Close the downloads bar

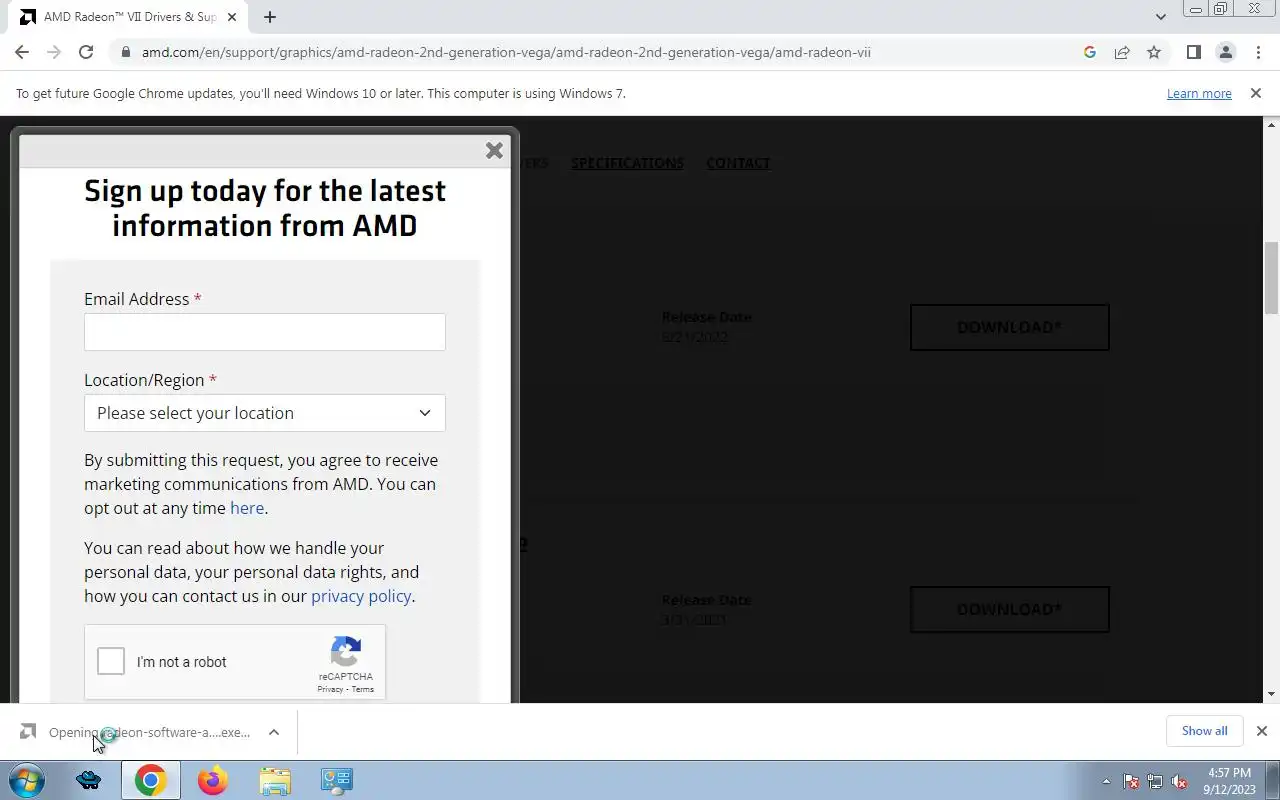[1261, 731]
